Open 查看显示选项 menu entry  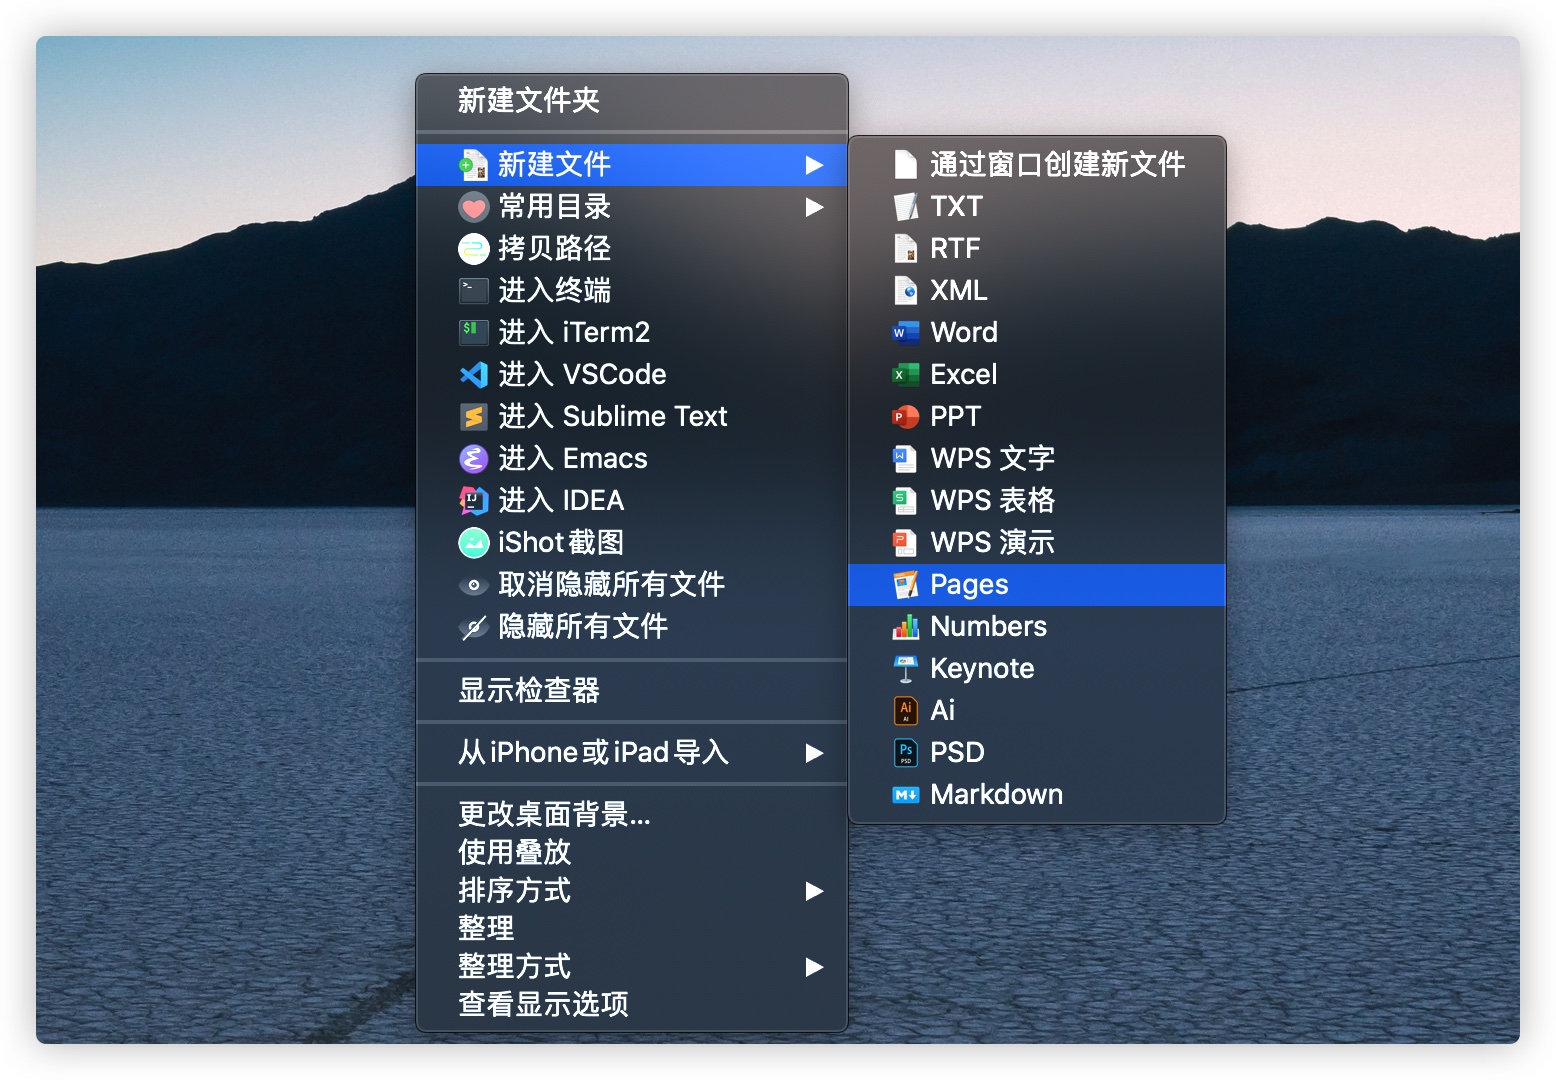[632, 1005]
